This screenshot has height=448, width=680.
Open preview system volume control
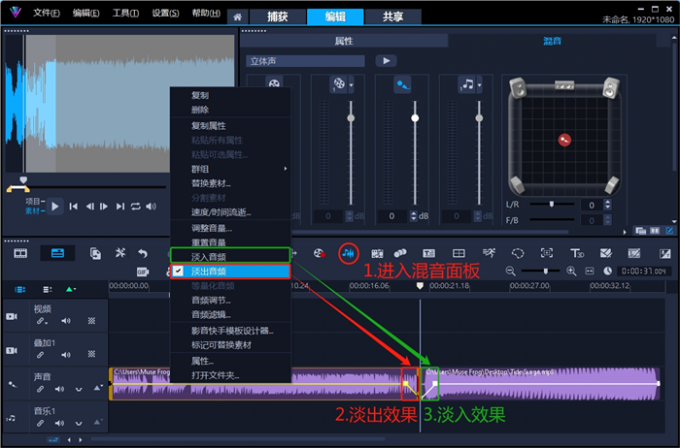[151, 206]
